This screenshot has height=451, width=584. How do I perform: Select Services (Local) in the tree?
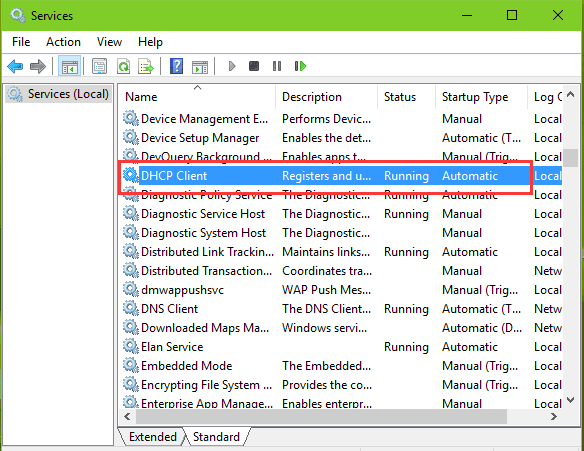(58, 94)
